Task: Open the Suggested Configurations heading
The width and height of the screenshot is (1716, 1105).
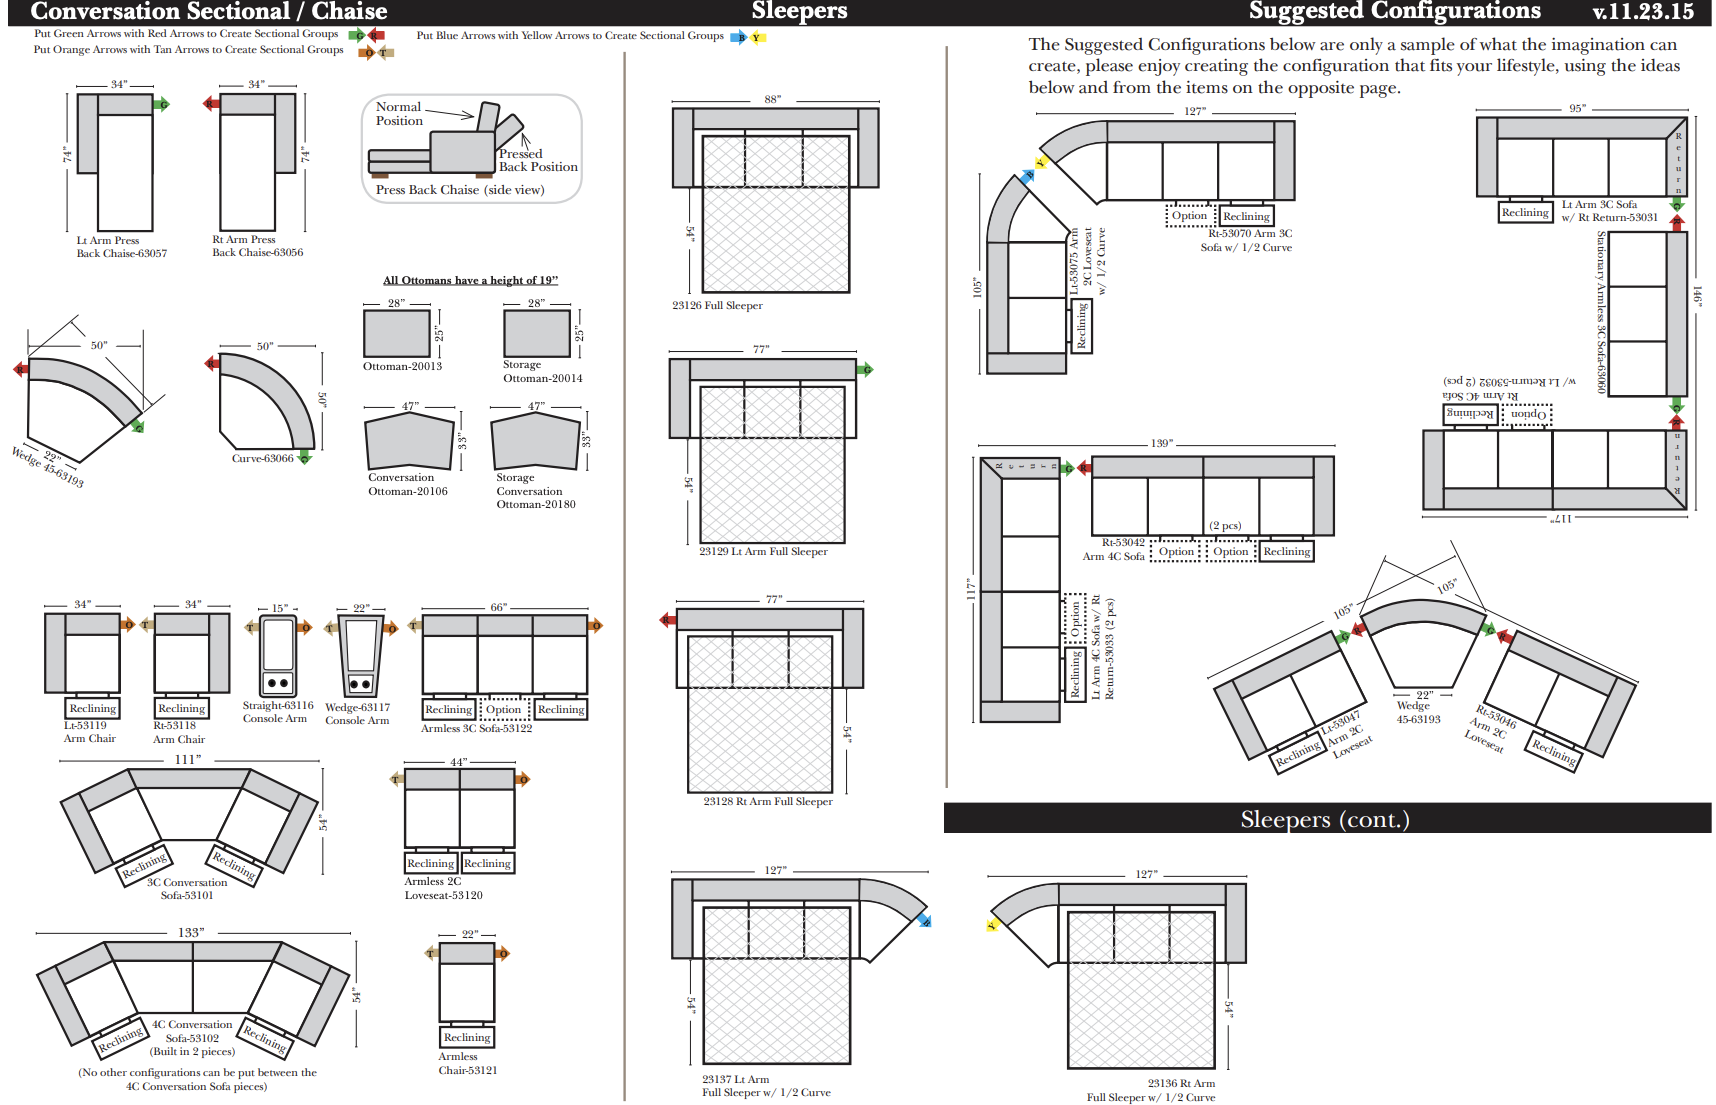Action: pos(1394,11)
